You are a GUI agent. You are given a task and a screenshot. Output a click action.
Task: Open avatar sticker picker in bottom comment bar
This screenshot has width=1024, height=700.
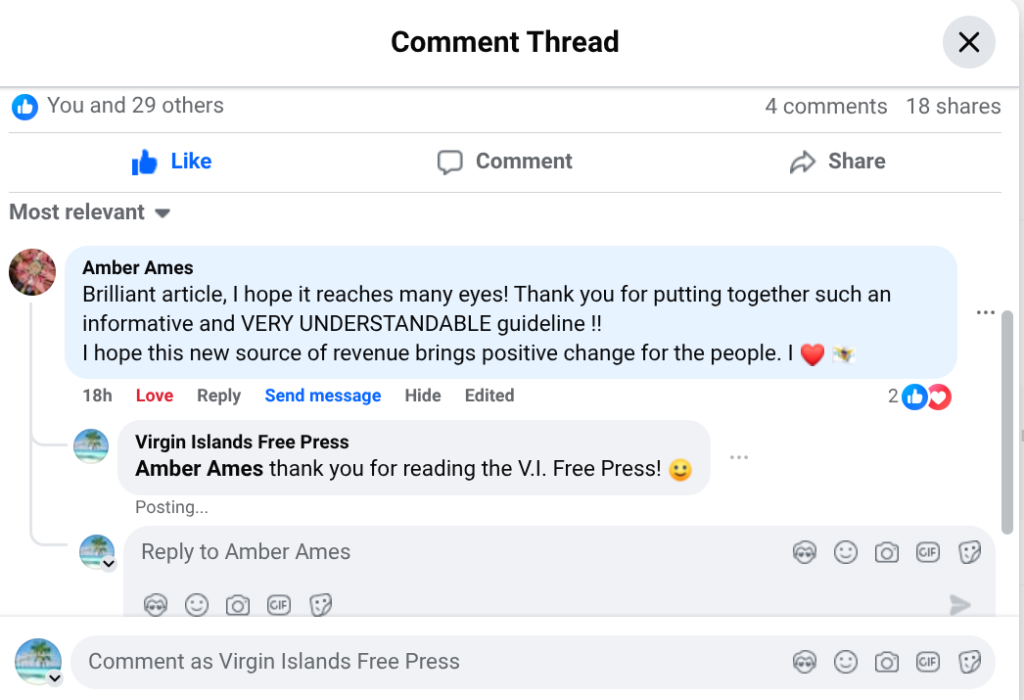point(805,662)
